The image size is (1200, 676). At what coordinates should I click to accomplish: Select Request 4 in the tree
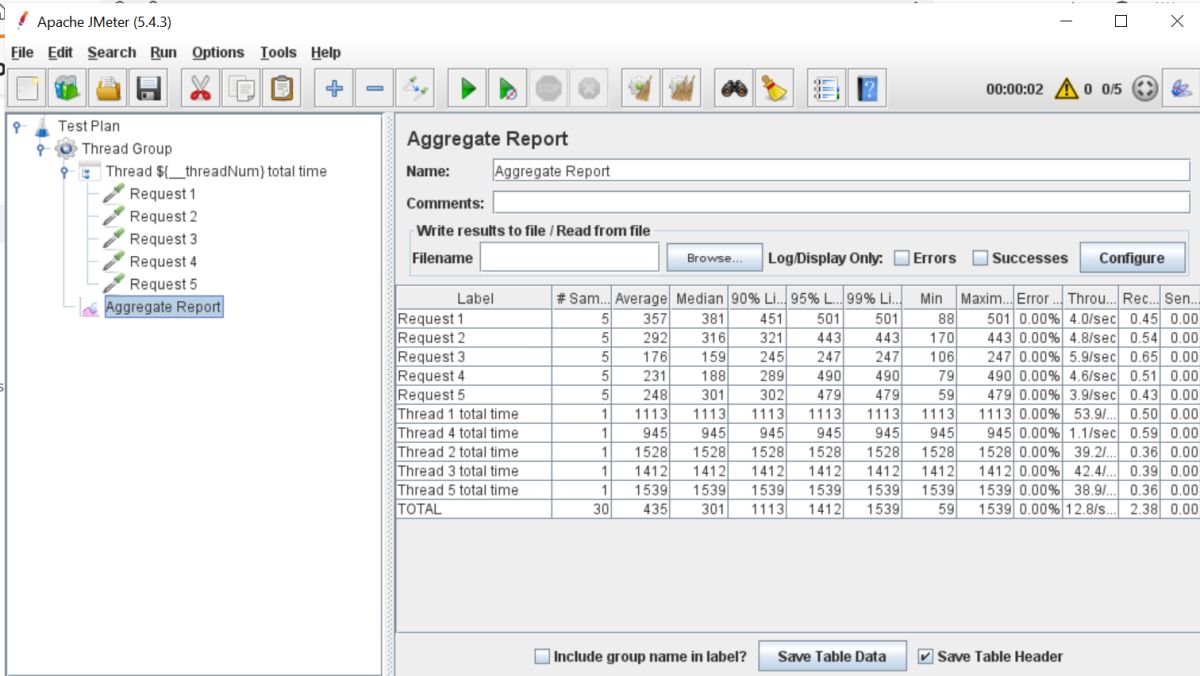[x=163, y=262]
